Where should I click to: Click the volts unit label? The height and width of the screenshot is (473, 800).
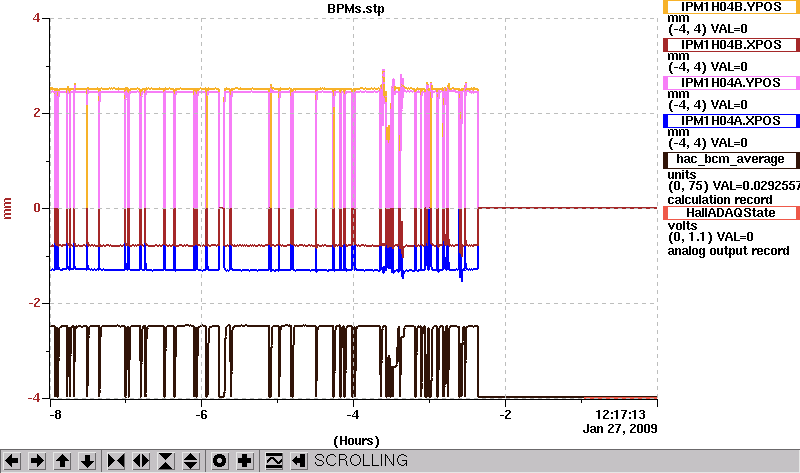coord(682,226)
